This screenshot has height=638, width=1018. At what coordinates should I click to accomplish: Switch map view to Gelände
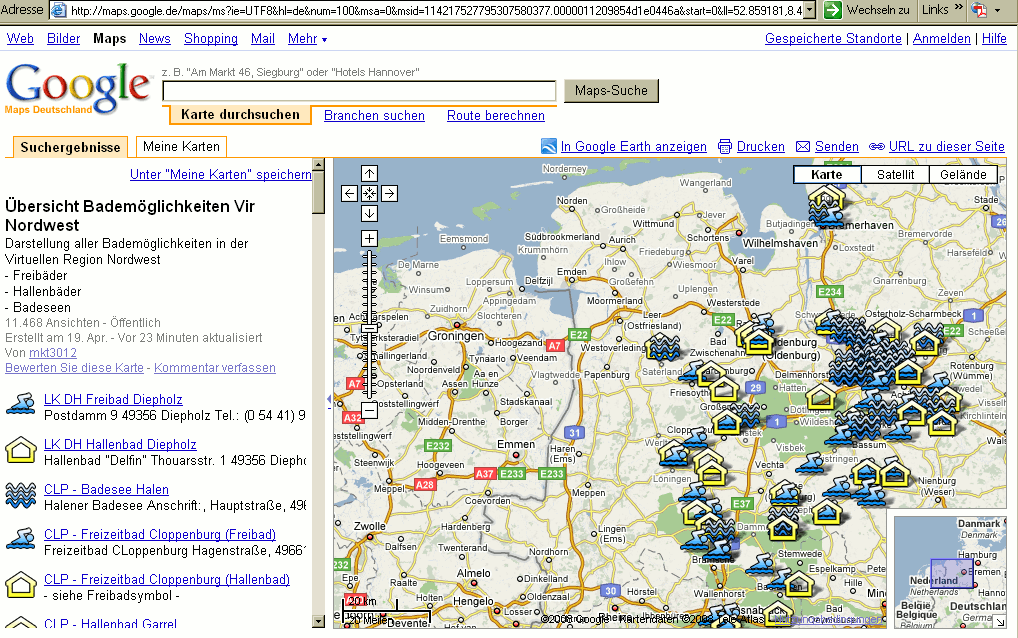click(963, 175)
